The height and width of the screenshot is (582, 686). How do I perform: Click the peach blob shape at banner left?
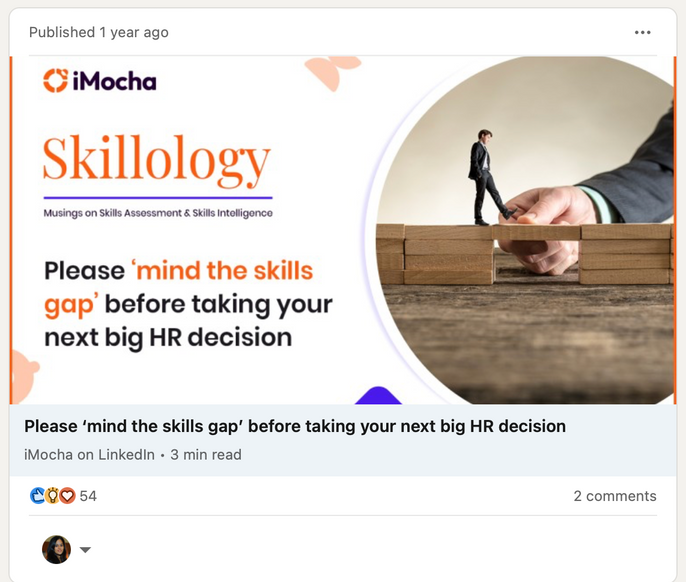coord(24,377)
